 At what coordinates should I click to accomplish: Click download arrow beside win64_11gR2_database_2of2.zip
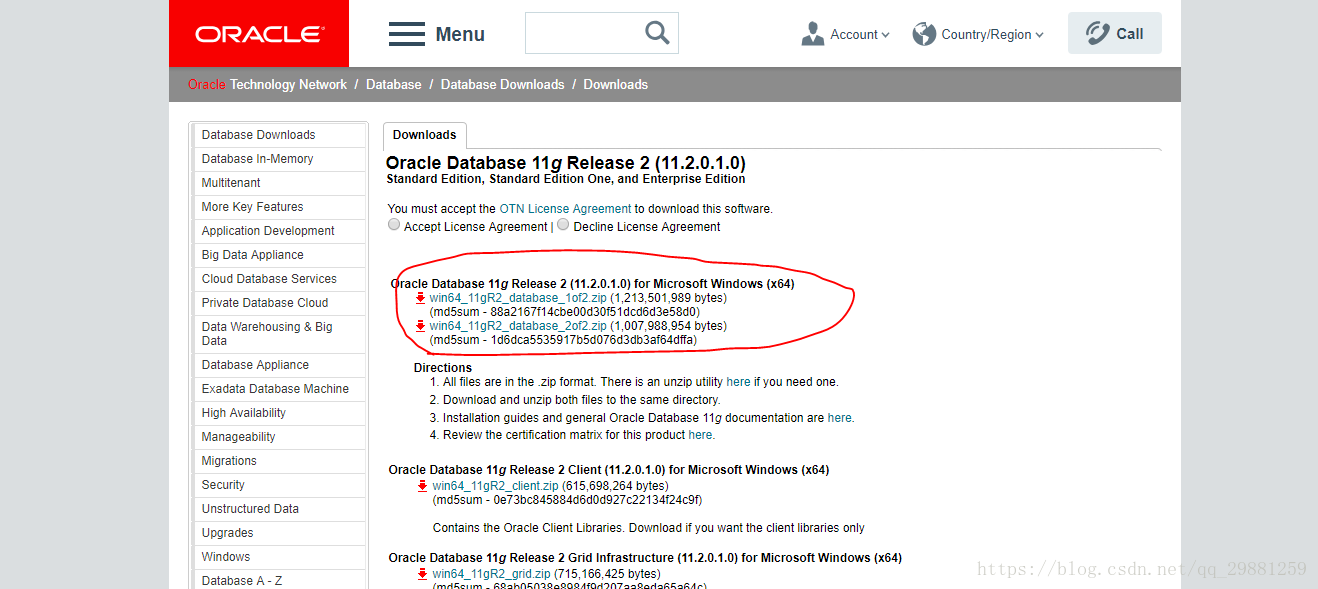point(421,326)
